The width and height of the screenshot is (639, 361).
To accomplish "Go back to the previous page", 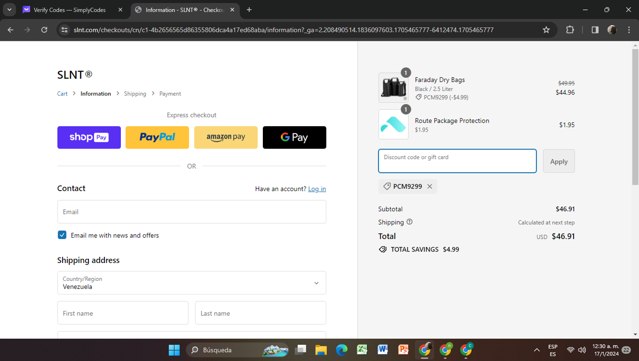I will tap(11, 30).
